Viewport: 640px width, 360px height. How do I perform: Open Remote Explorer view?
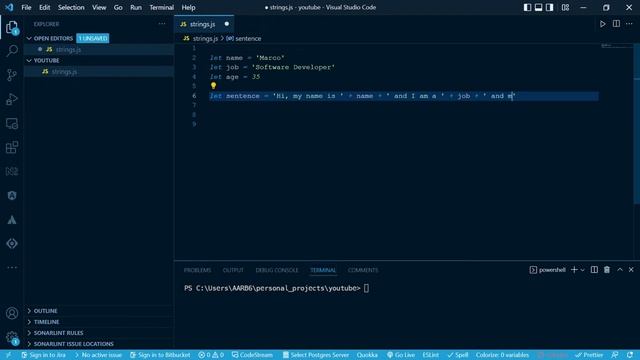(12, 123)
